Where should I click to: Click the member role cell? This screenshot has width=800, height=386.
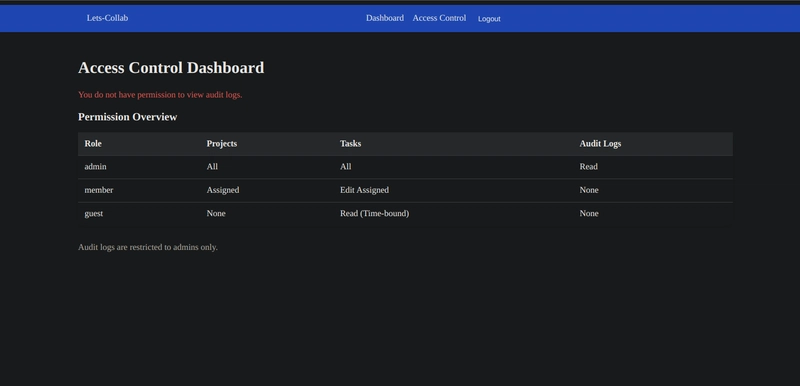click(x=98, y=190)
